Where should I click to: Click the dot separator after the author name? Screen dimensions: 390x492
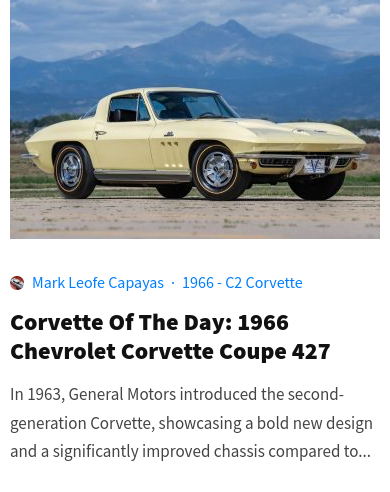click(x=173, y=283)
